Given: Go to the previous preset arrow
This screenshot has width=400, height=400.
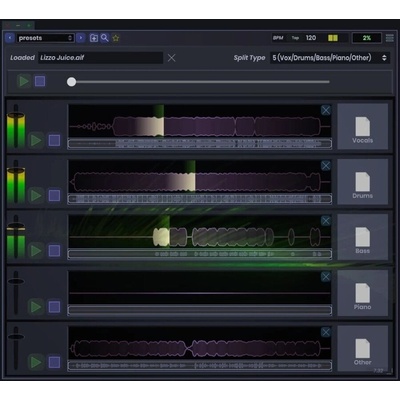Looking at the screenshot, I should coord(10,38).
